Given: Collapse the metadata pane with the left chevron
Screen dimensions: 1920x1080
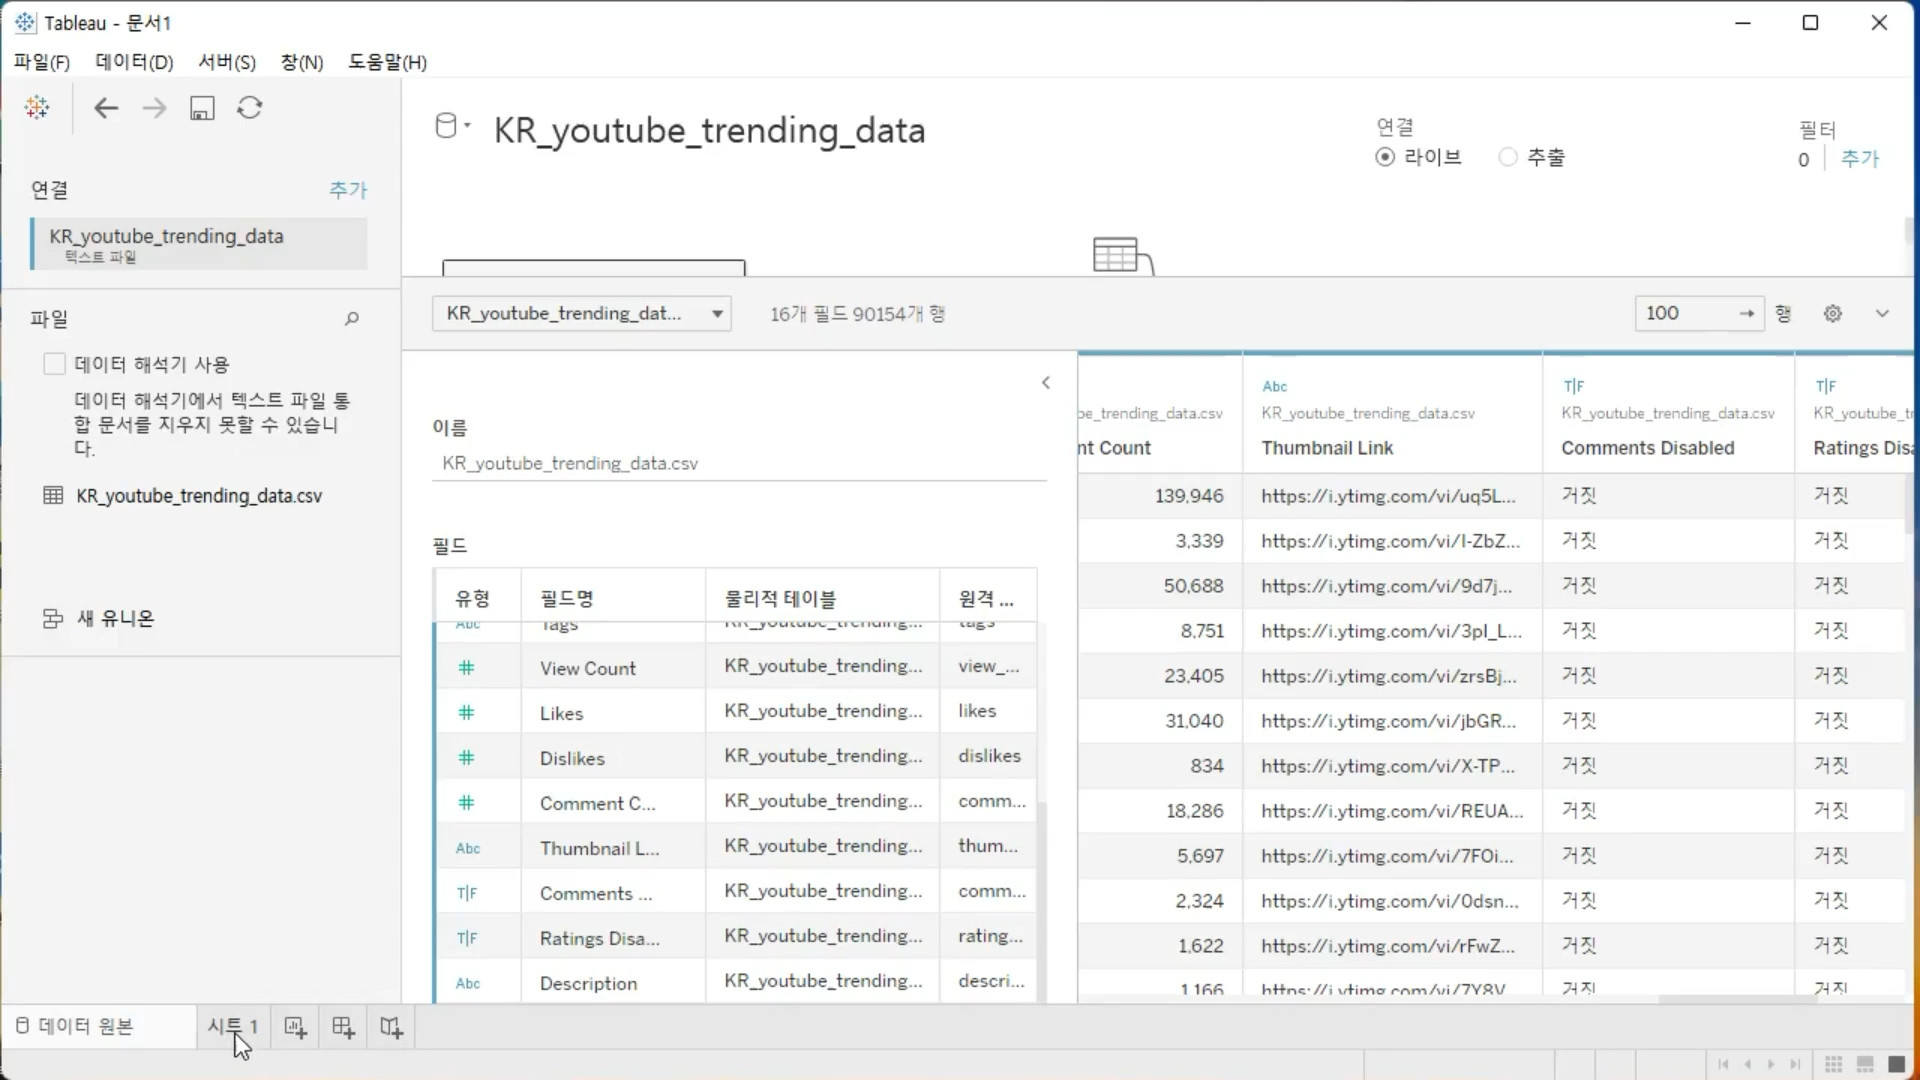Looking at the screenshot, I should coord(1046,383).
